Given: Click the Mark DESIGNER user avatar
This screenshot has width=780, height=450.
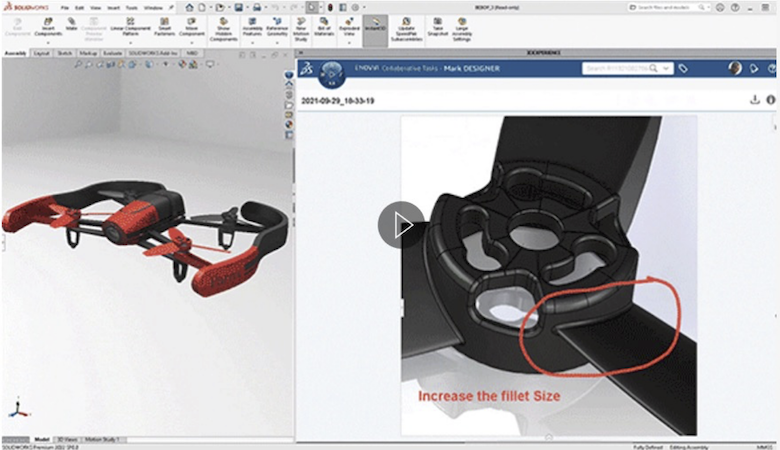Looking at the screenshot, I should coord(736,69).
